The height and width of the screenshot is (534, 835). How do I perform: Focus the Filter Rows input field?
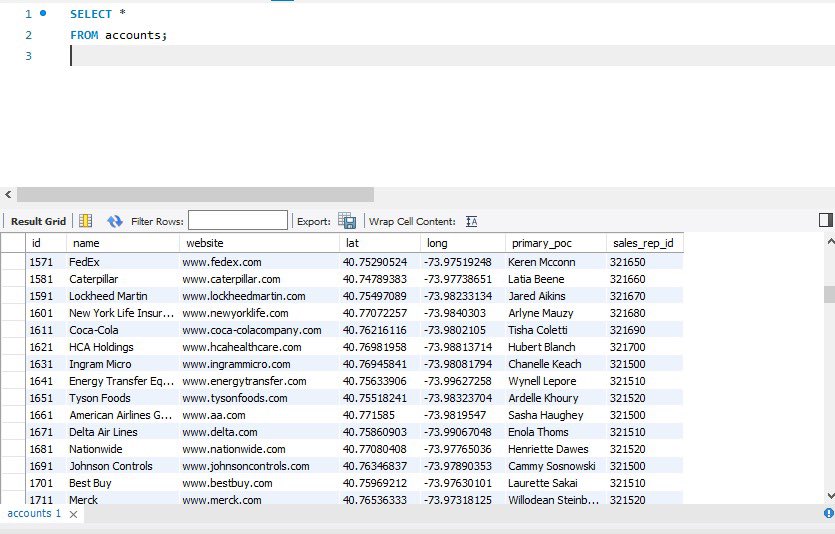coord(238,220)
